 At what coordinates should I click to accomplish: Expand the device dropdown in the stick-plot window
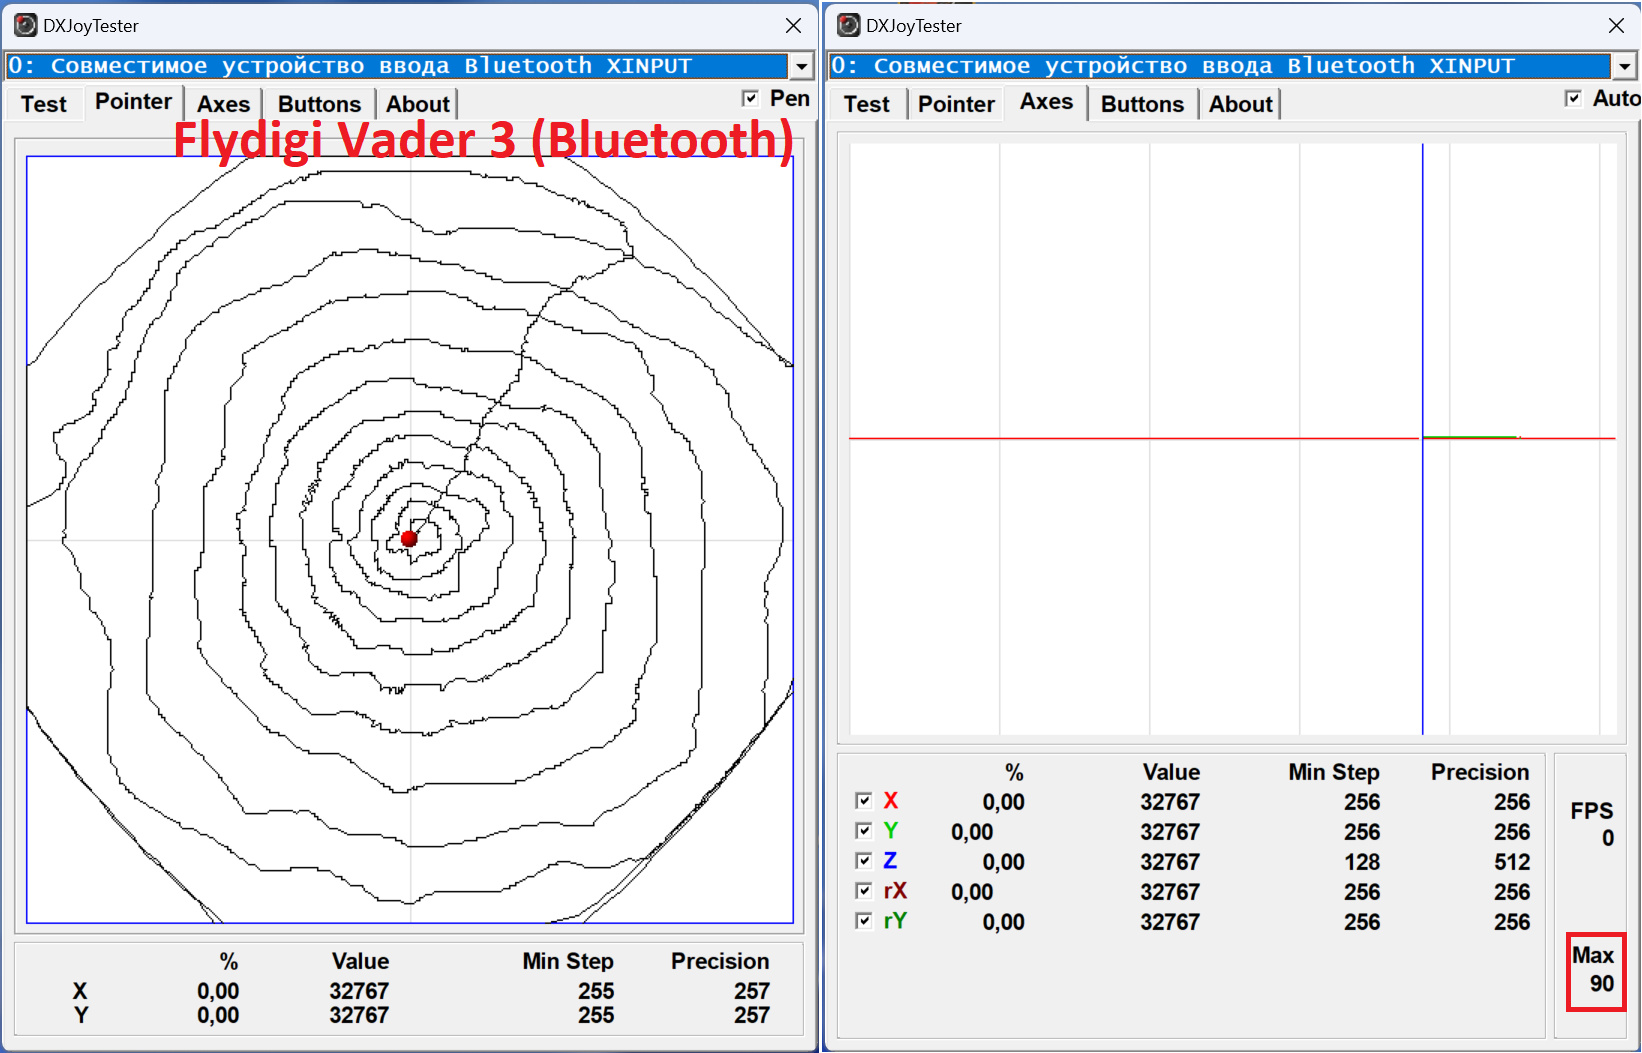(801, 66)
